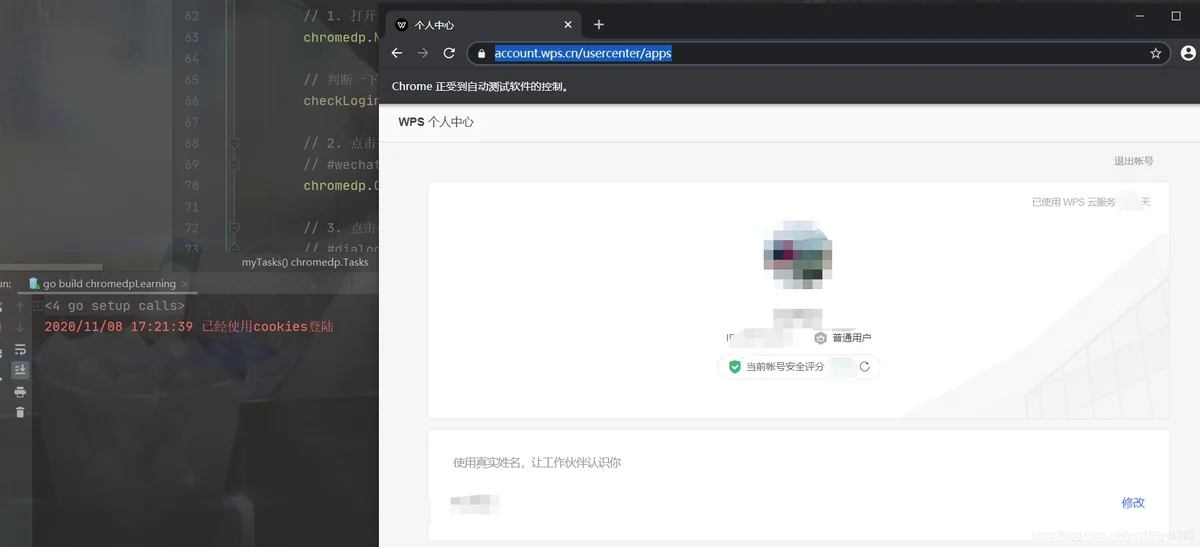Toggle scroll-to-end in the run console
This screenshot has width=1200, height=547.
(20, 370)
